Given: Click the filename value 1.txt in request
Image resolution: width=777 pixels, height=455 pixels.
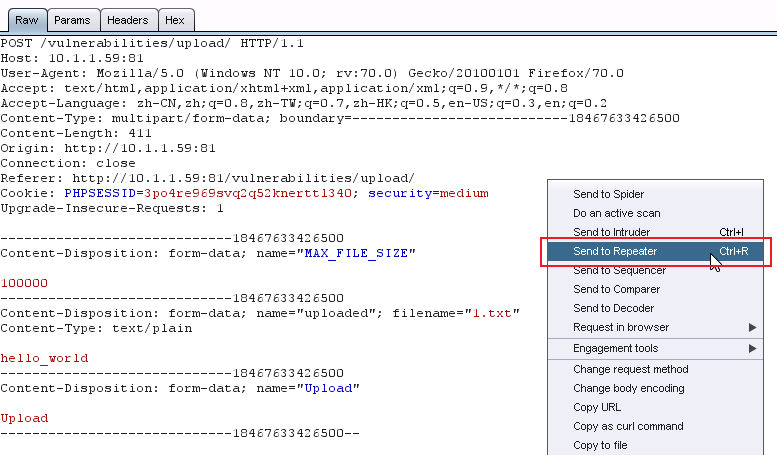Looking at the screenshot, I should pyautogui.click(x=492, y=313).
